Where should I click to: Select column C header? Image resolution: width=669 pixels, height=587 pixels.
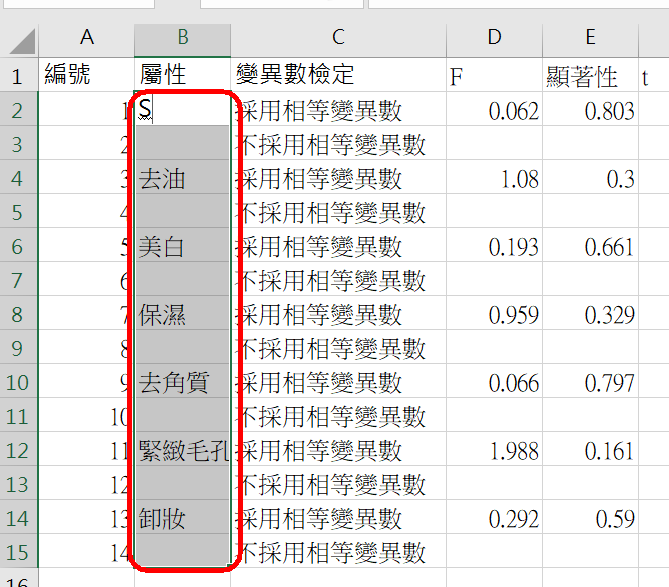338,38
